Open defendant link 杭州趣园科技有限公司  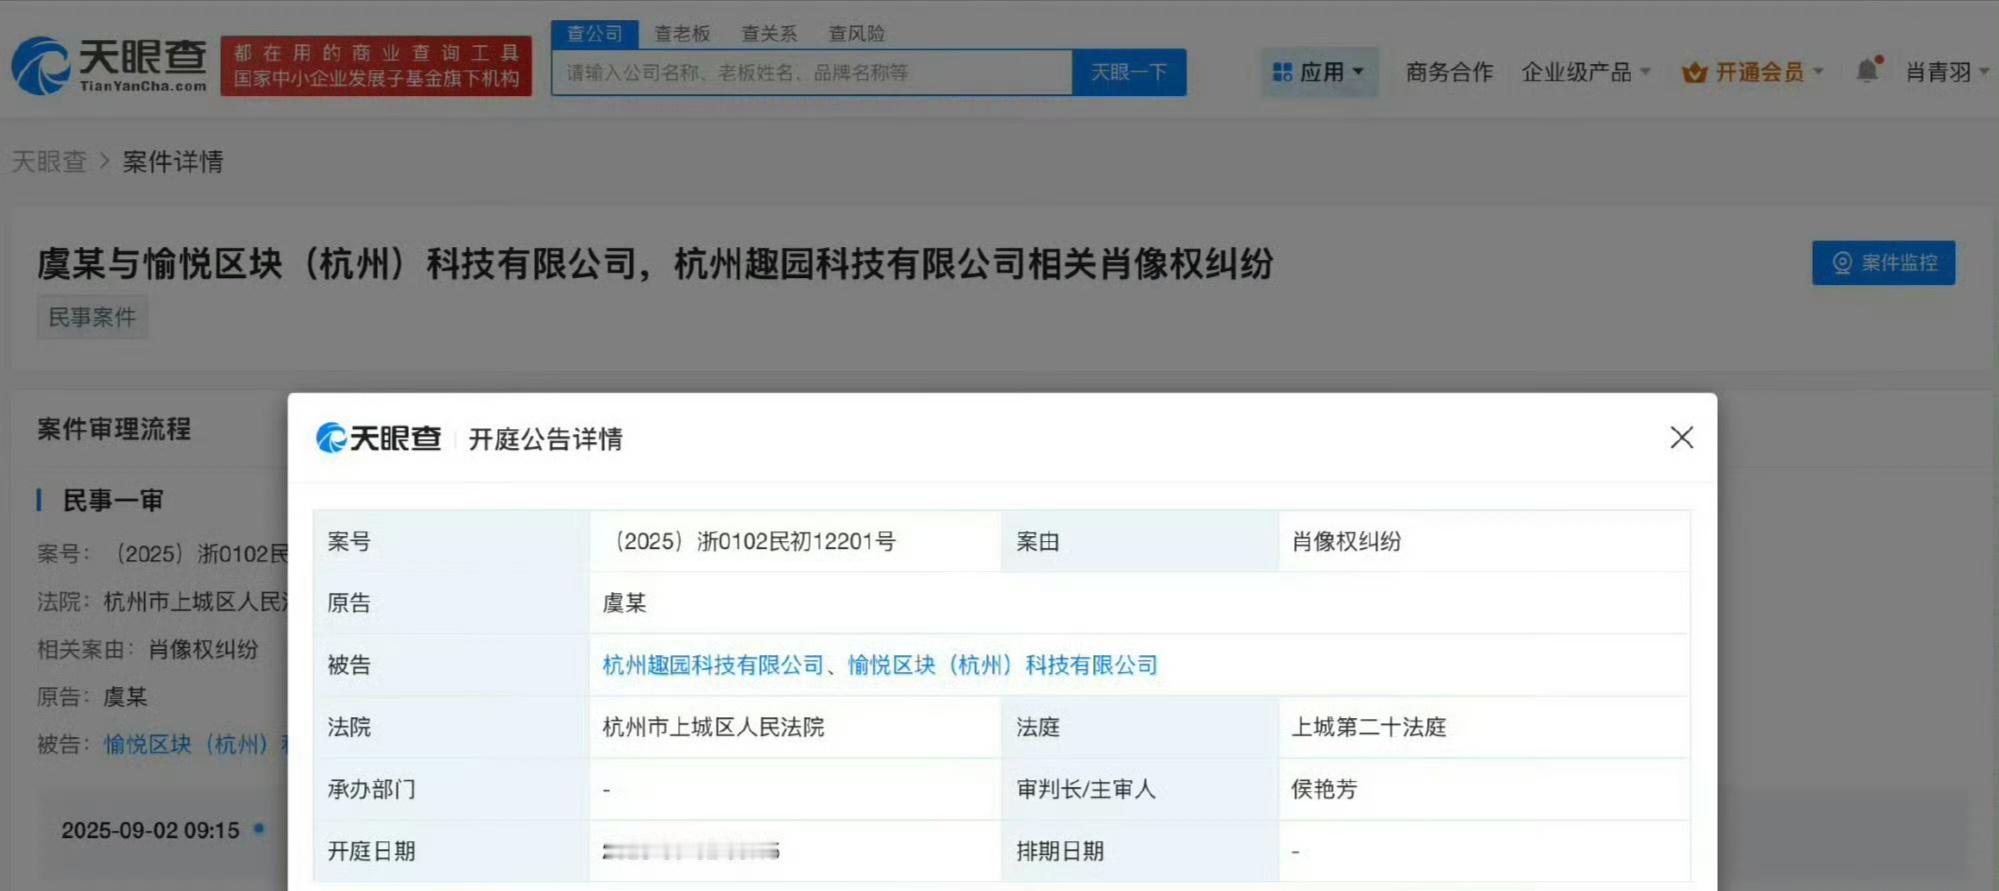tap(713, 665)
